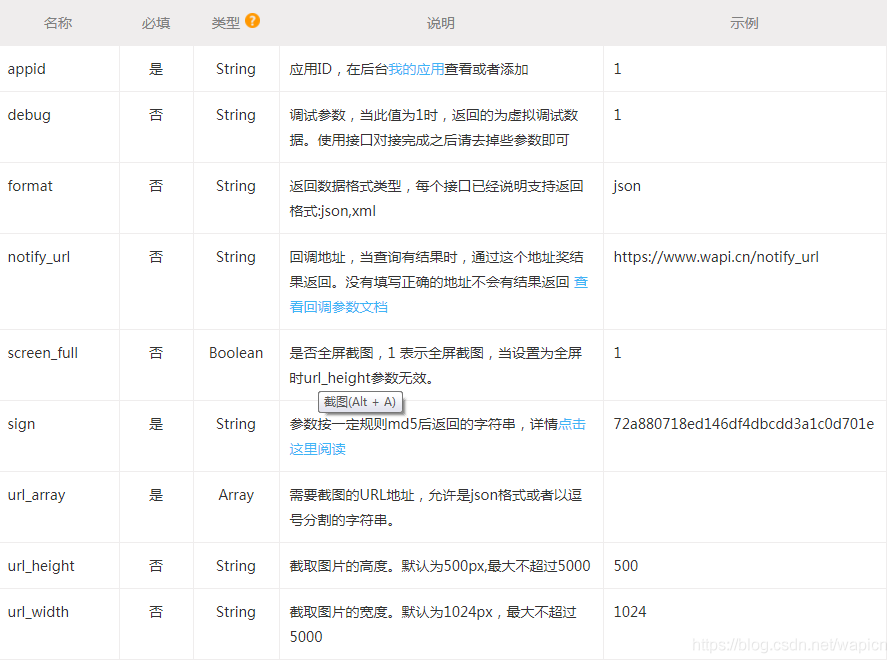The image size is (896, 663).
Task: Click the example value 1 in appid row
Action: pyautogui.click(x=617, y=69)
